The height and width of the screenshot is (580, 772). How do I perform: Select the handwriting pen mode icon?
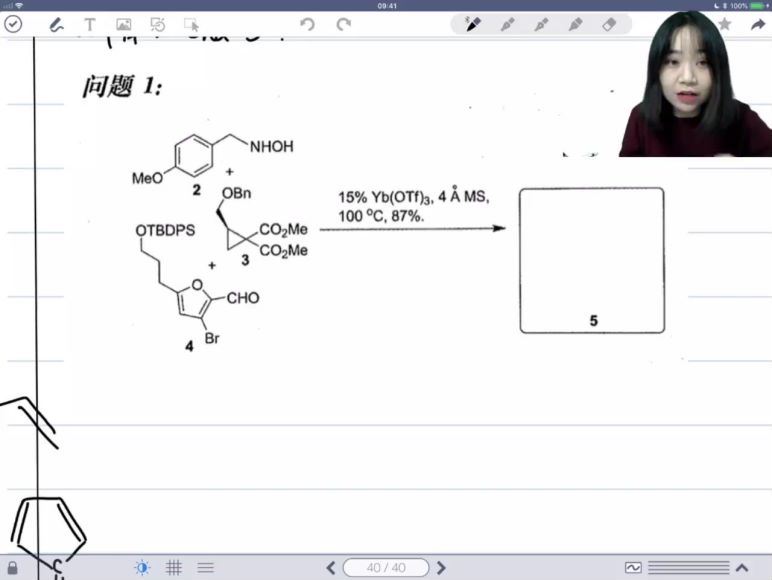tap(56, 24)
